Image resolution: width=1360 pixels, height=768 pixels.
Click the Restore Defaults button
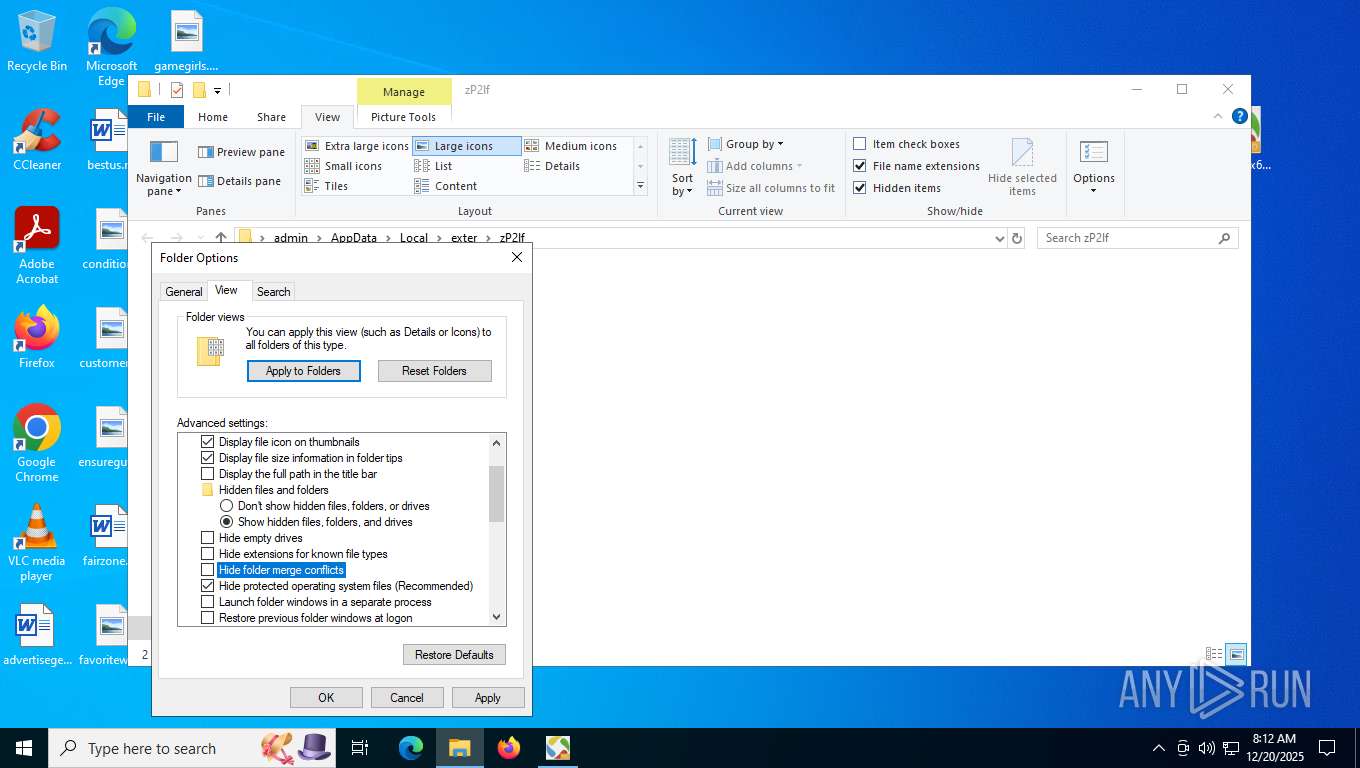tap(454, 655)
